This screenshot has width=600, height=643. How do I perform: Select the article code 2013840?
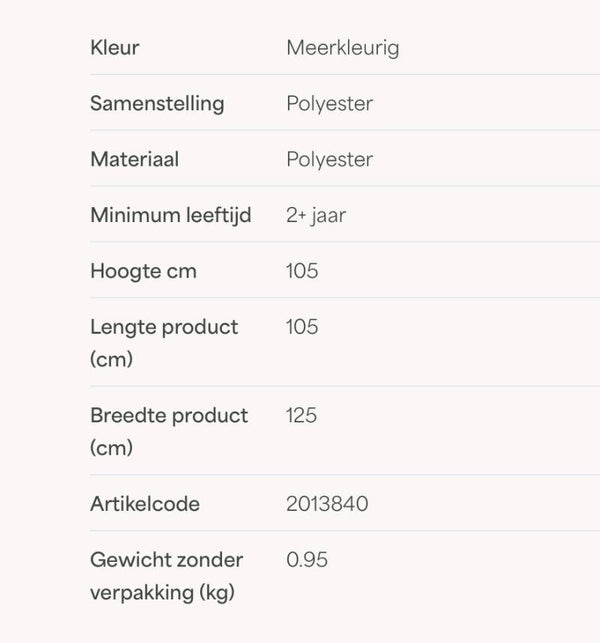[x=327, y=504]
